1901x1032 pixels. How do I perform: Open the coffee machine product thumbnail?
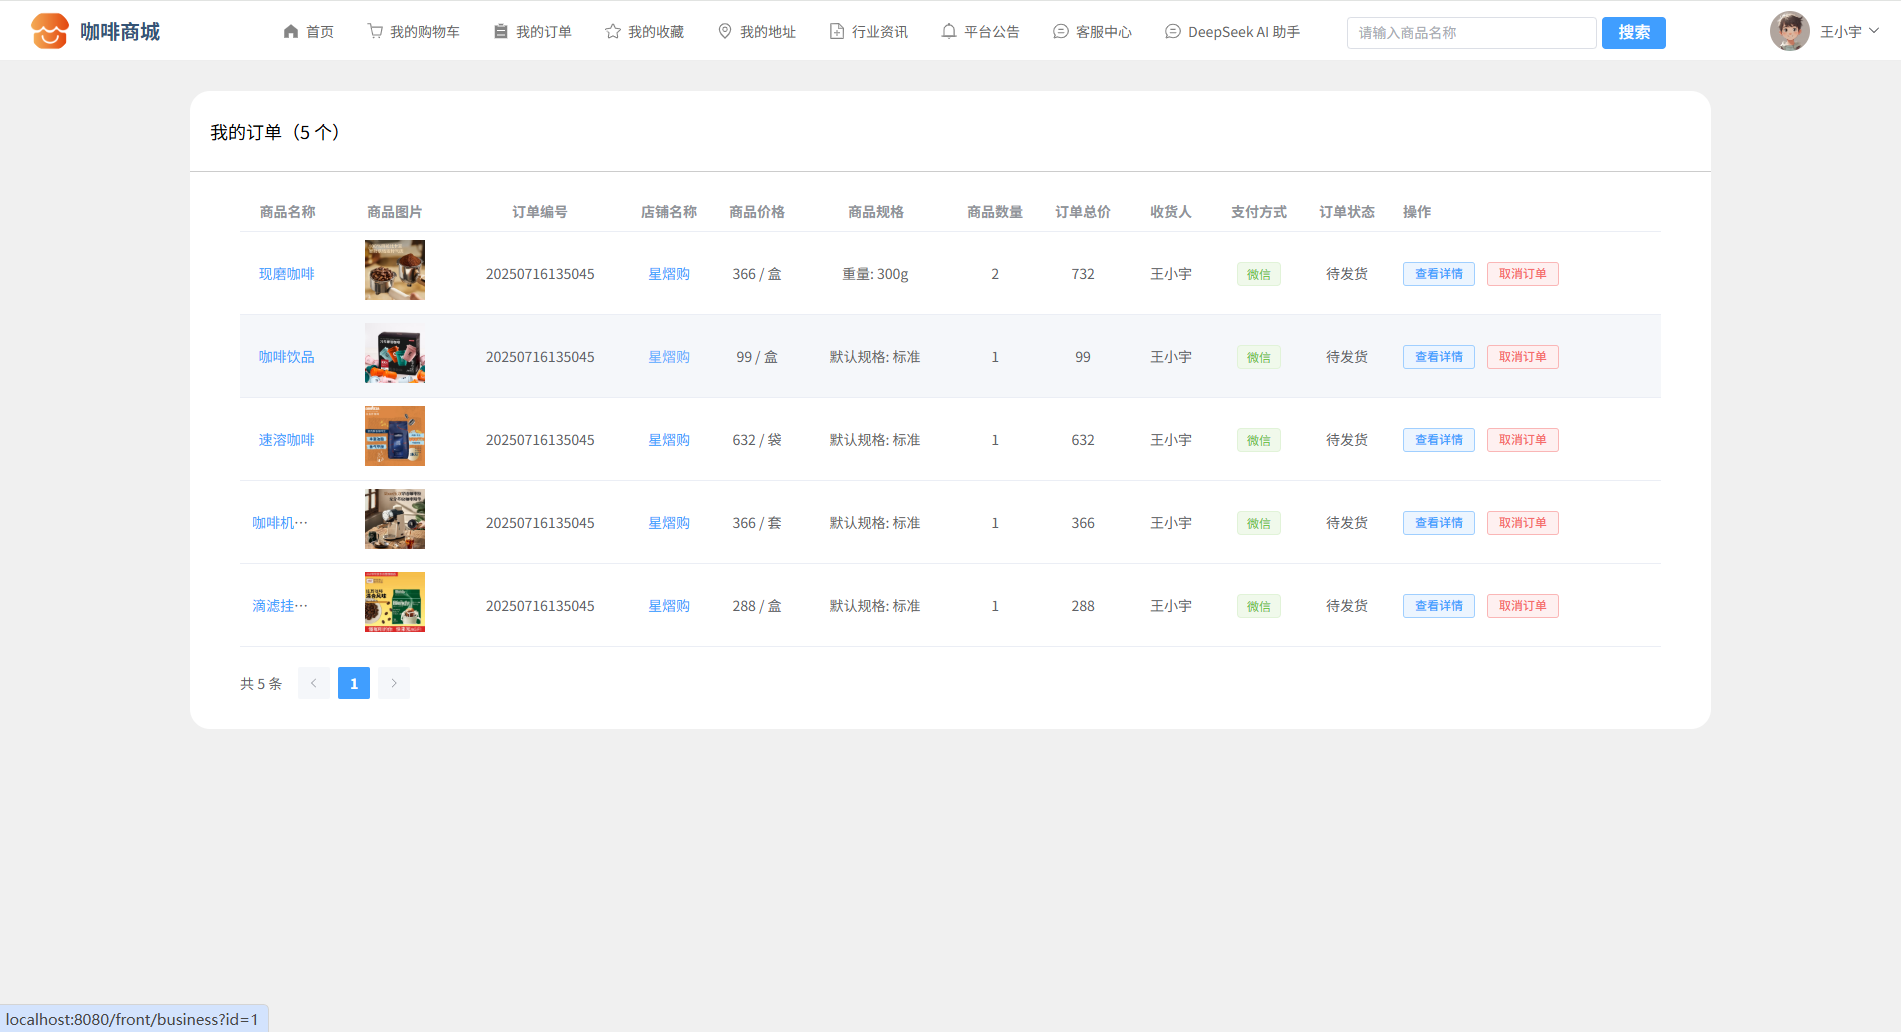tap(394, 519)
